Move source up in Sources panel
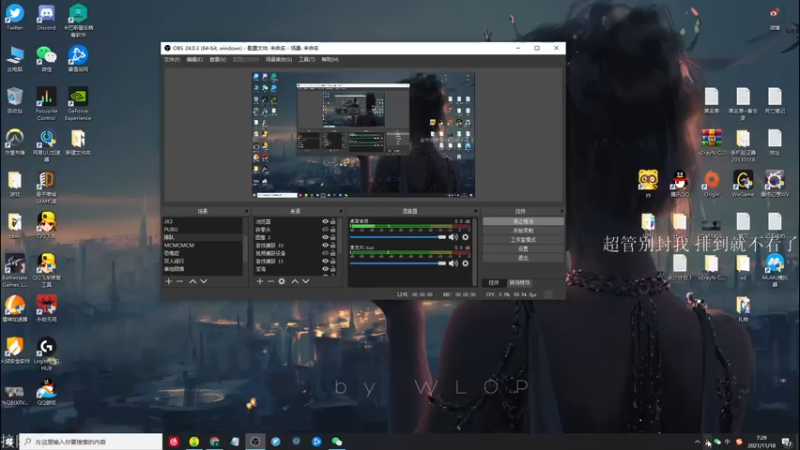This screenshot has width=800, height=450. coord(295,281)
